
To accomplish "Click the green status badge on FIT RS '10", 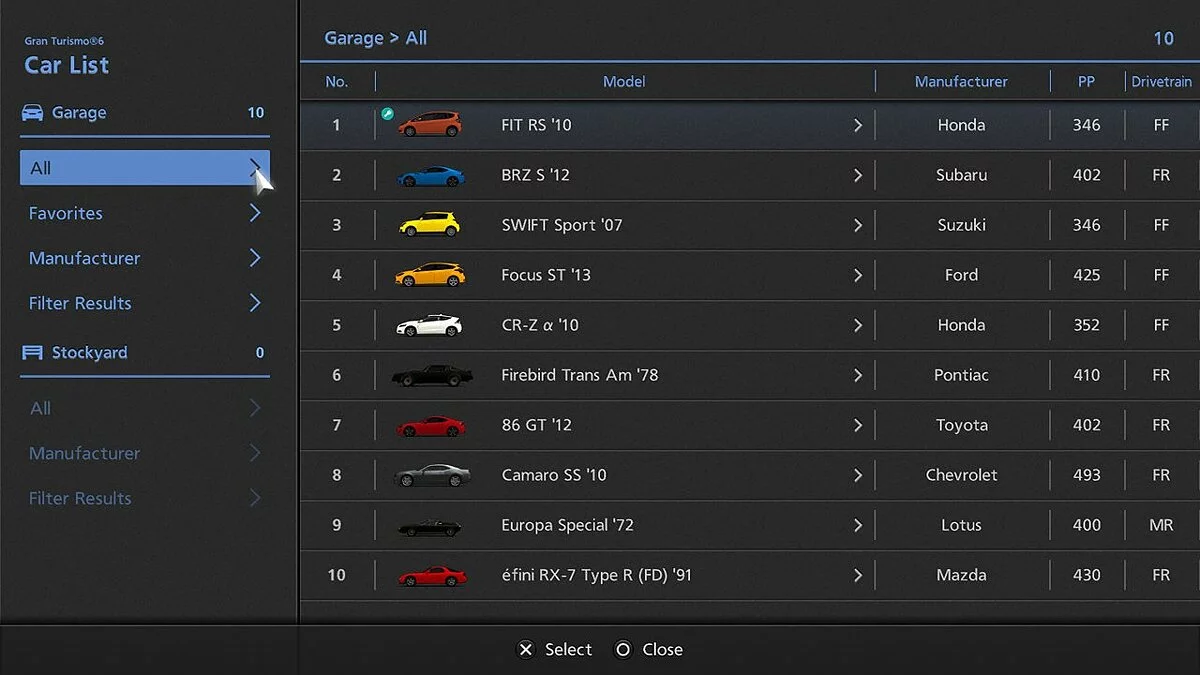I will click(388, 114).
